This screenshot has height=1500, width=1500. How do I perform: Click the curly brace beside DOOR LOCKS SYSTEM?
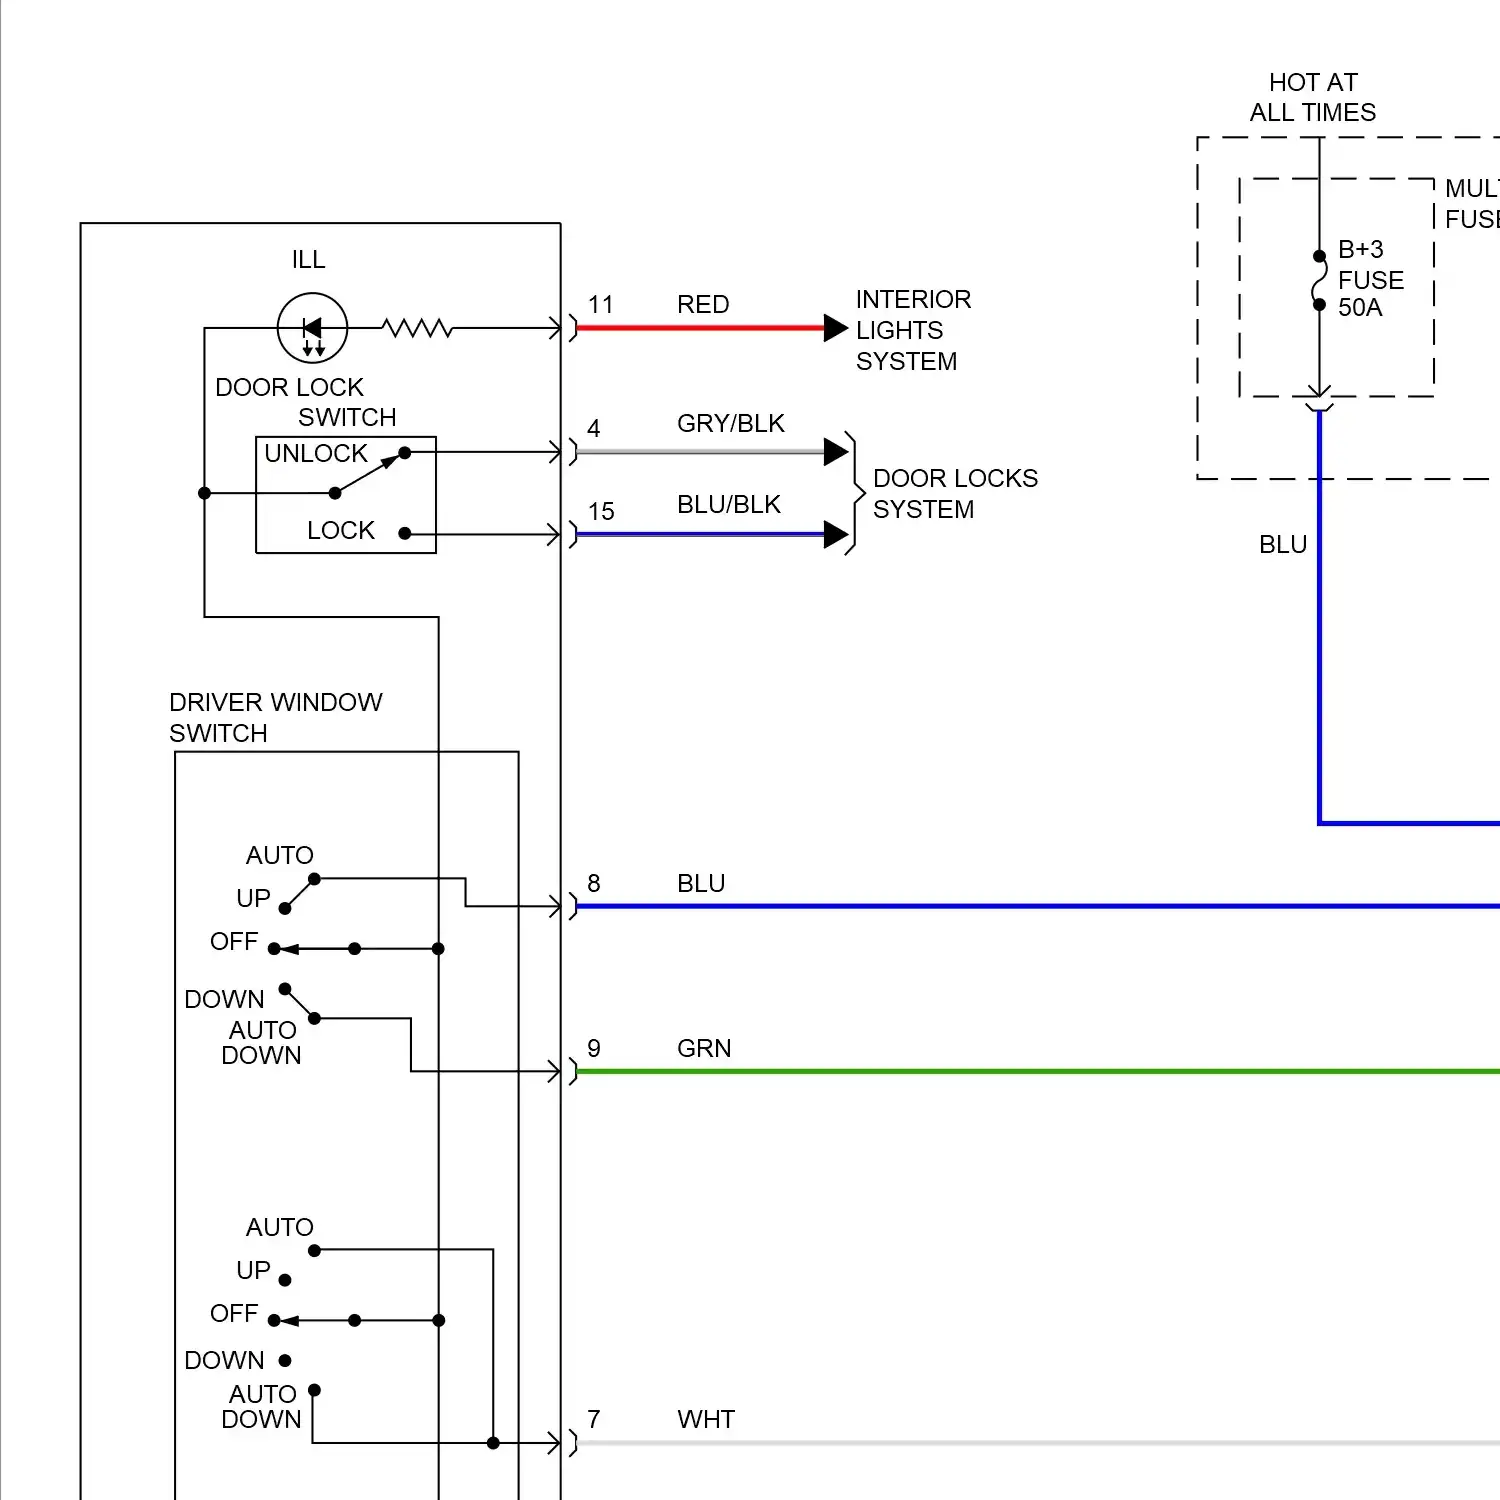tap(855, 494)
